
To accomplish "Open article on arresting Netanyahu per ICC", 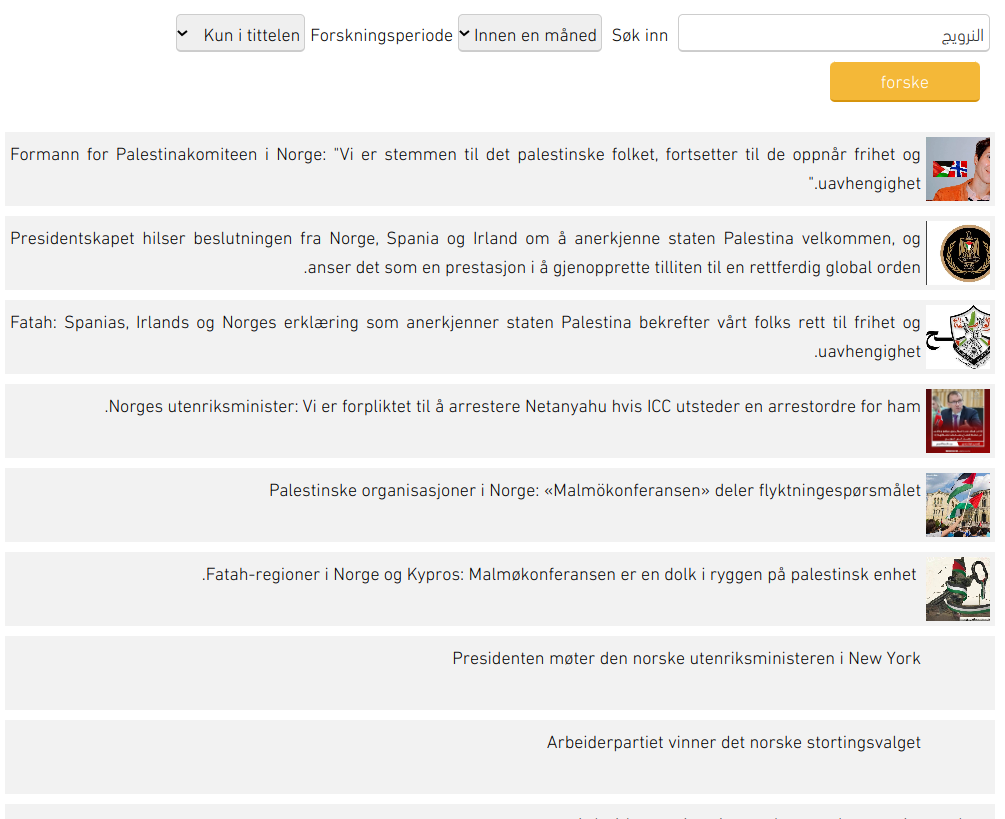I will (513, 407).
